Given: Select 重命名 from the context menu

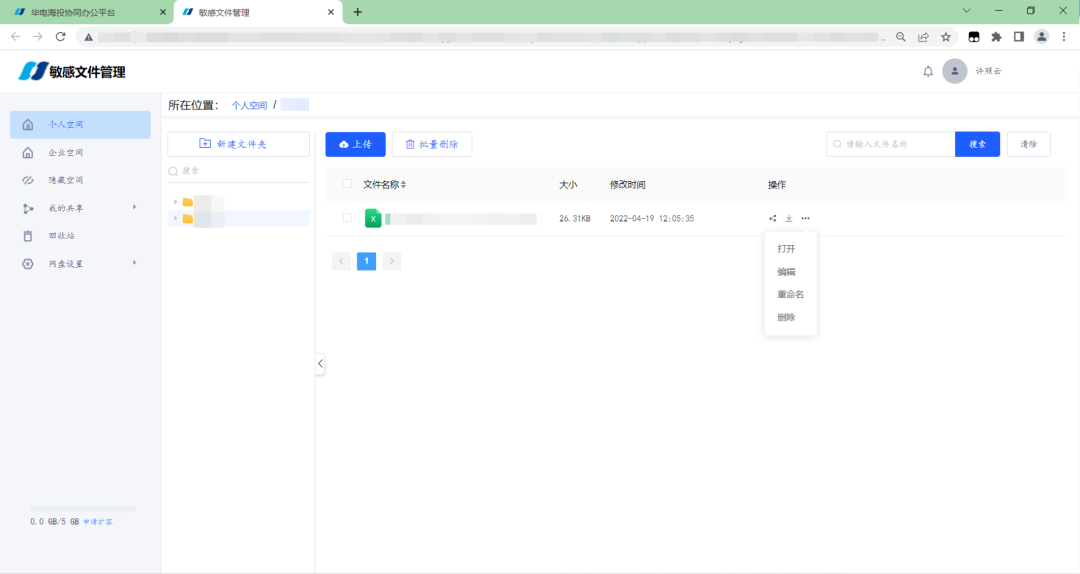Looking at the screenshot, I should point(790,295).
